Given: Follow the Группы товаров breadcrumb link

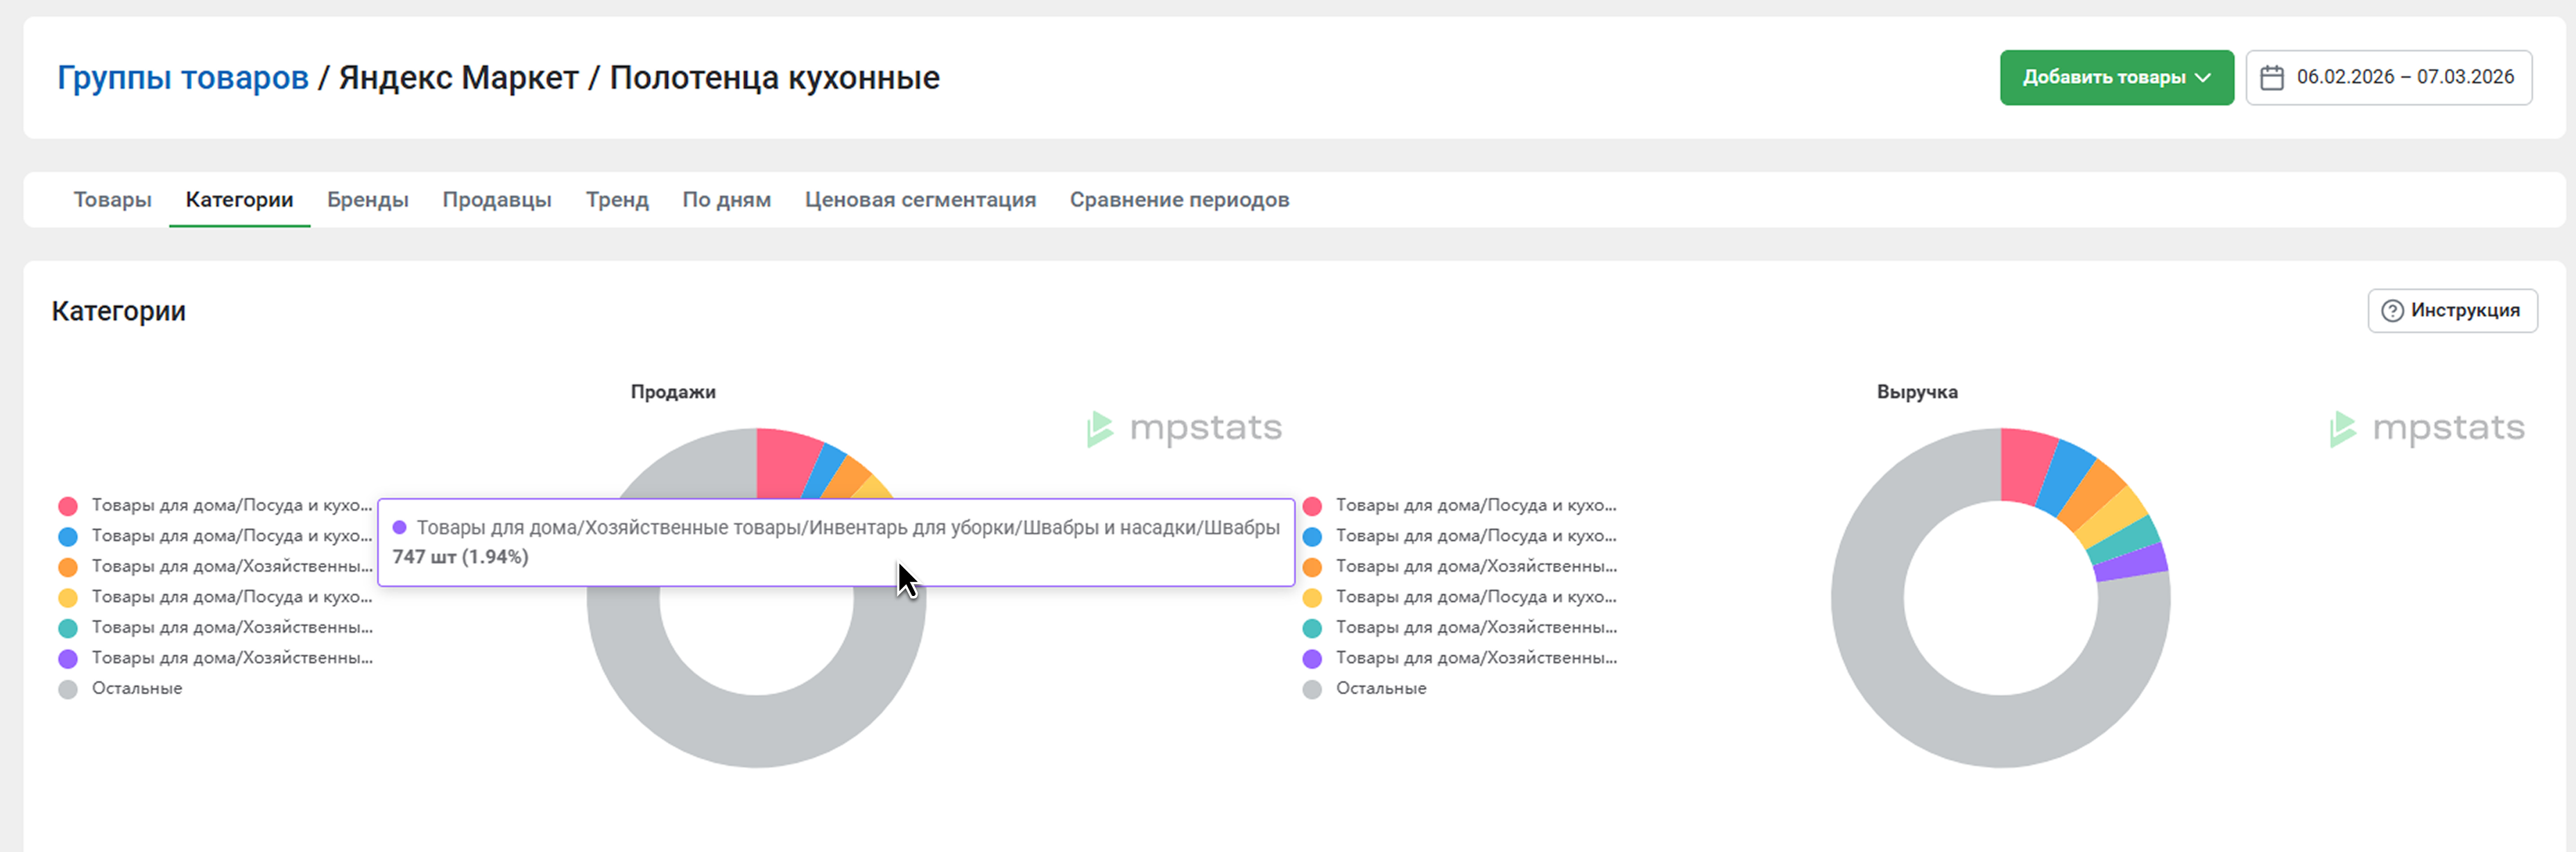Looking at the screenshot, I should pos(183,77).
